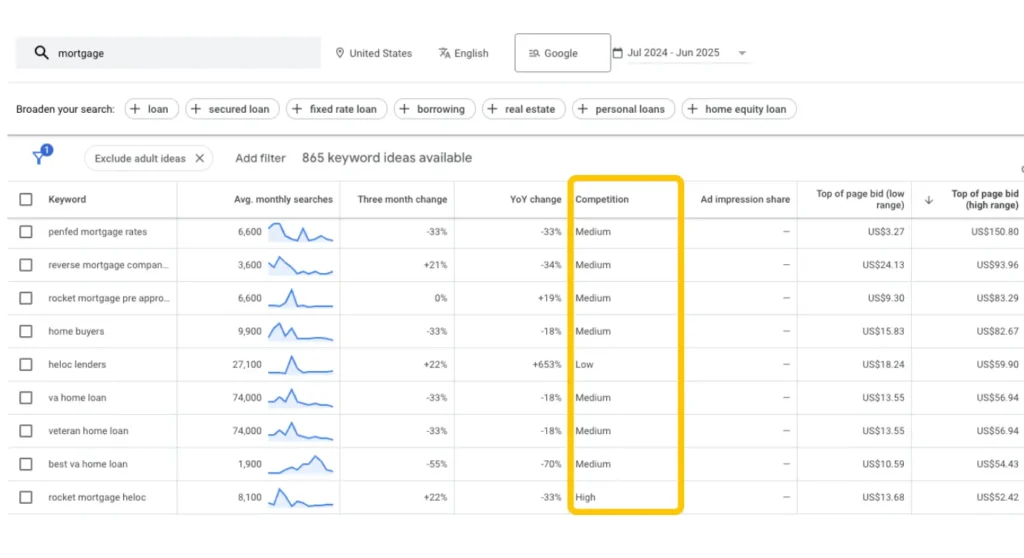The width and height of the screenshot is (1024, 558).
Task: Check the best va home loan row
Action: [x=25, y=464]
